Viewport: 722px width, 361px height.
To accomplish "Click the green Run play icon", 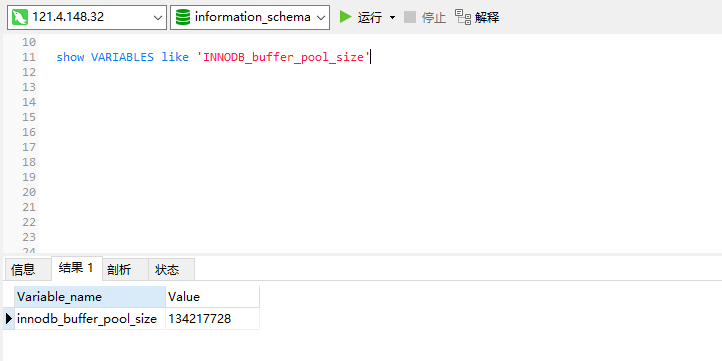I will click(x=345, y=17).
